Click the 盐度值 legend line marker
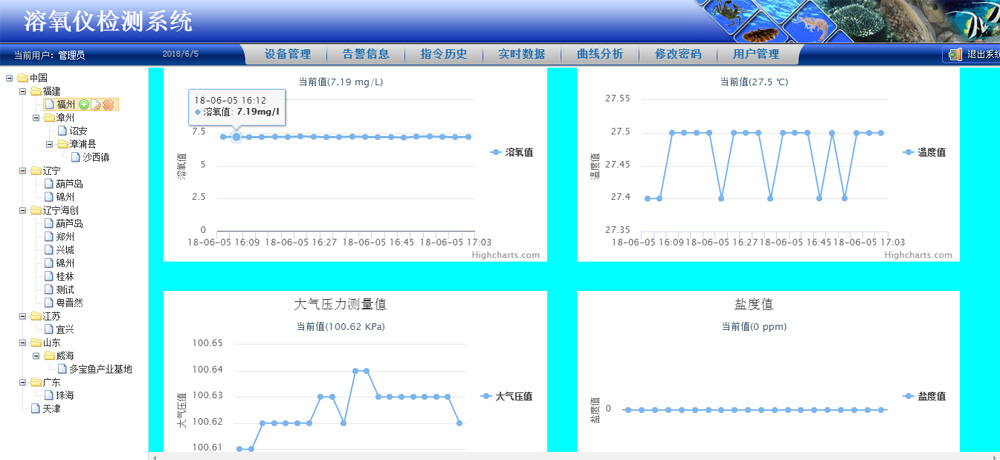This screenshot has height=460, width=1000. click(907, 396)
